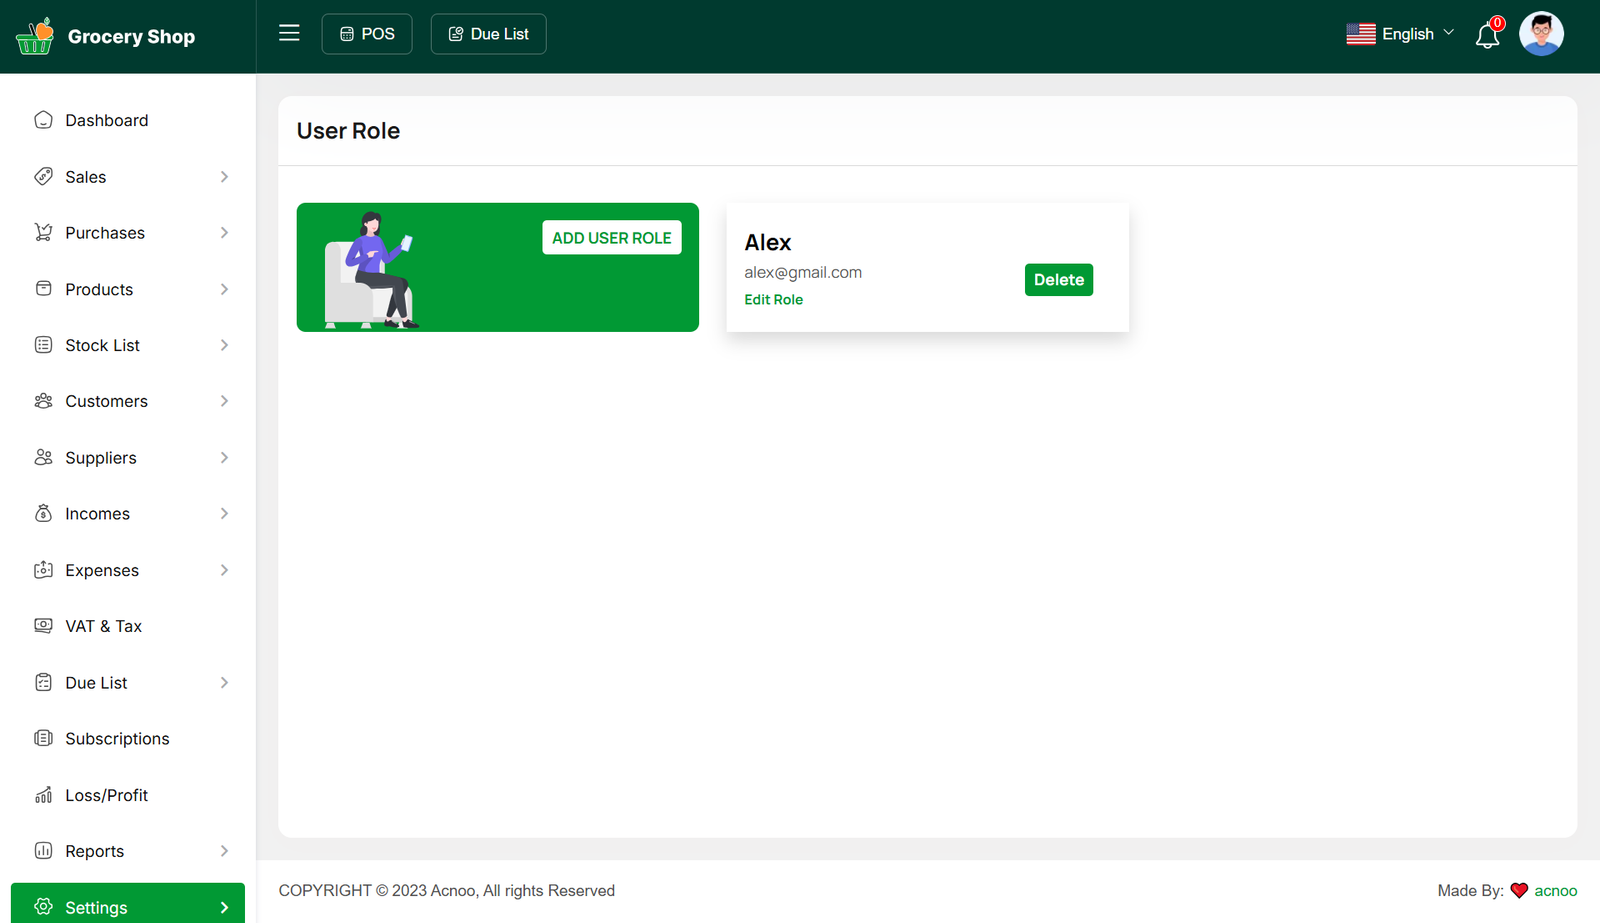Click the Loss/Profit chart icon
1600x923 pixels.
[x=43, y=795]
